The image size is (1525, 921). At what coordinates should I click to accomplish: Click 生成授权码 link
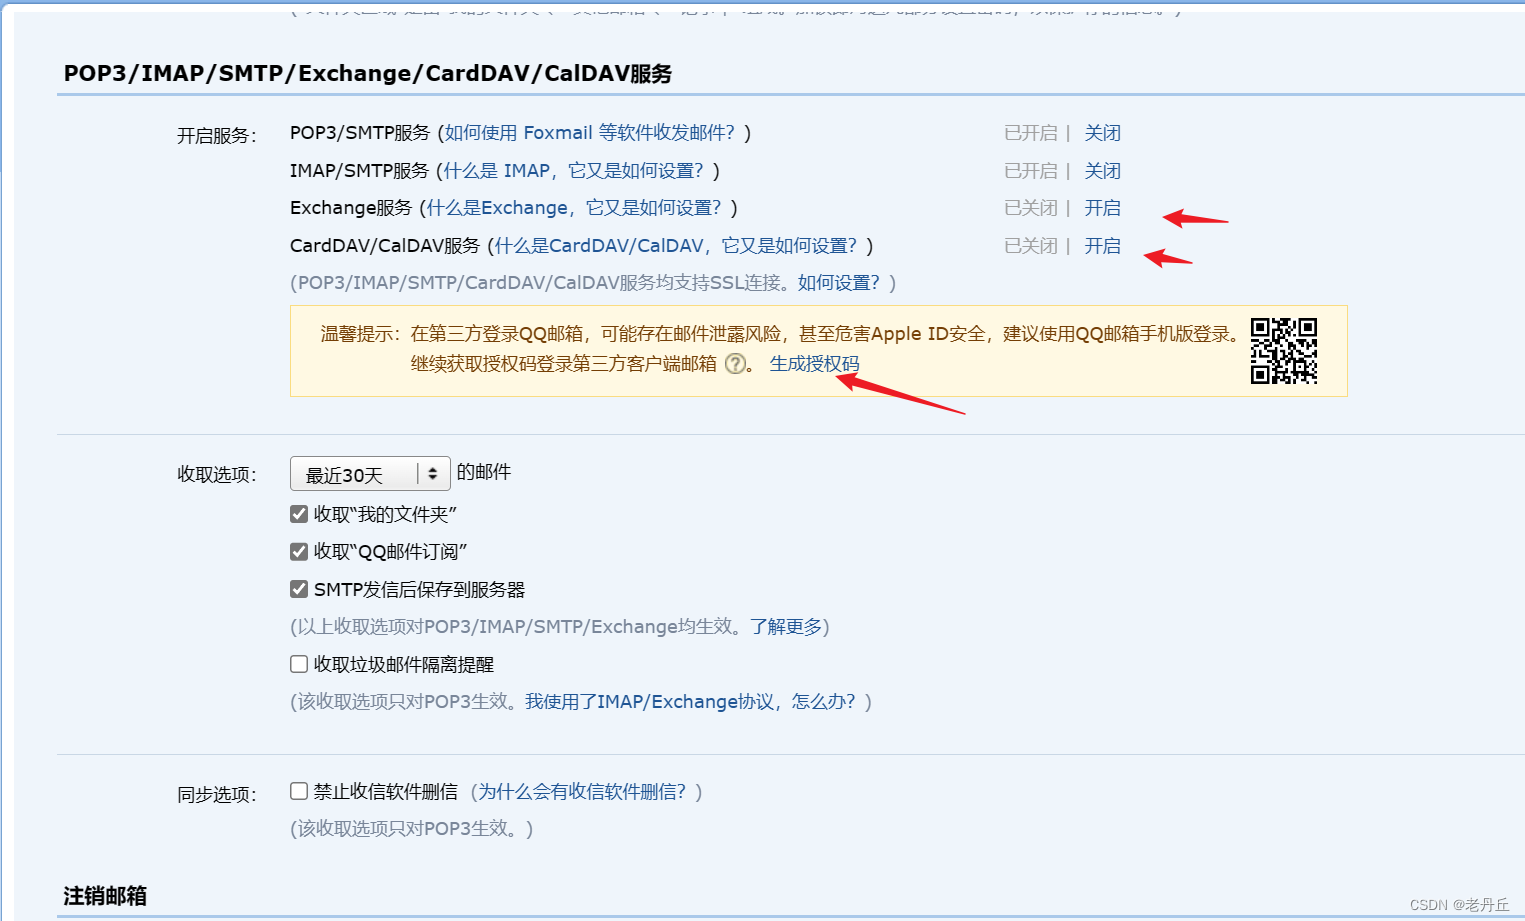(x=814, y=364)
